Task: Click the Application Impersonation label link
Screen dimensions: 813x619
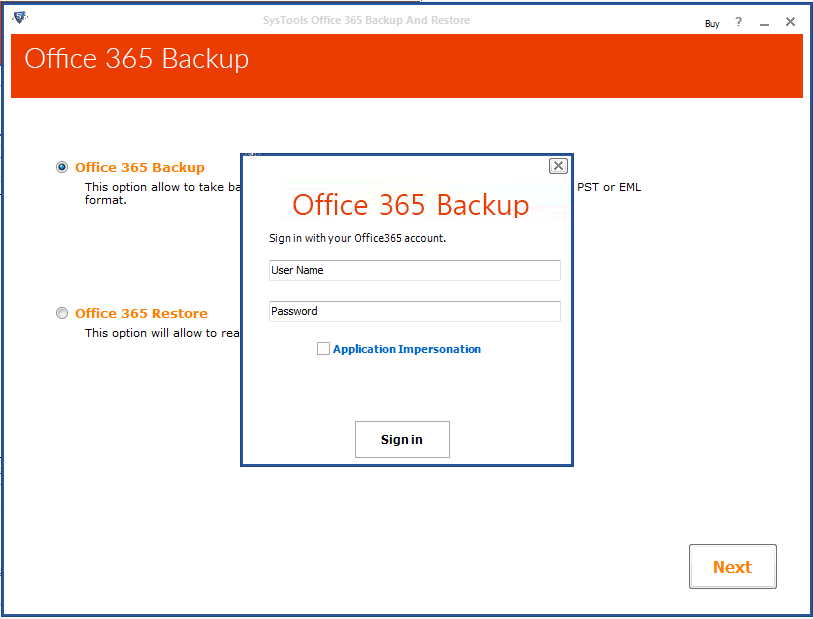Action: (x=406, y=349)
